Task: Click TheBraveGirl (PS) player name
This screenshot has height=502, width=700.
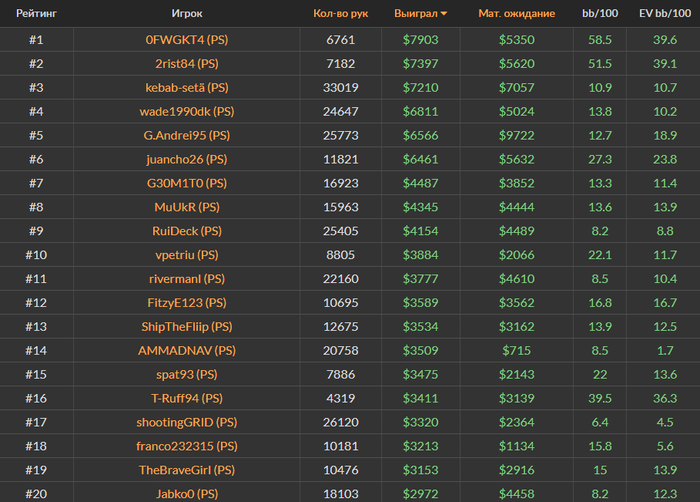Action: pos(187,470)
